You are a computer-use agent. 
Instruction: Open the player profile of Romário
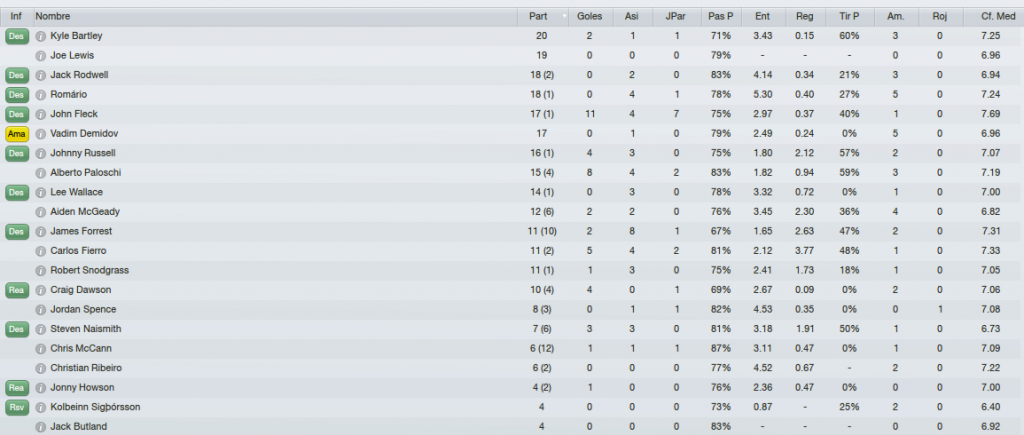(69, 94)
